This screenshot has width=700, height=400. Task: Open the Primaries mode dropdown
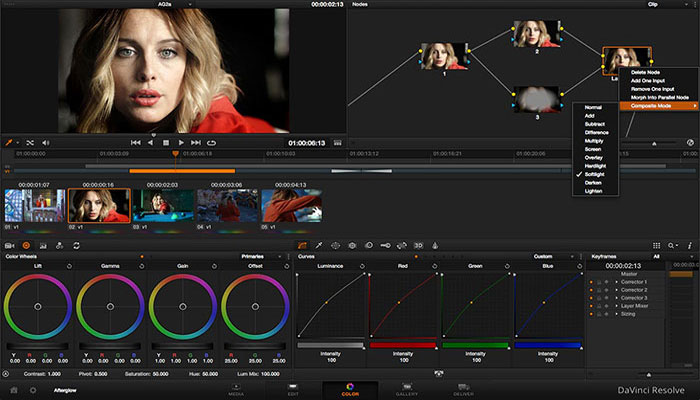(262, 257)
